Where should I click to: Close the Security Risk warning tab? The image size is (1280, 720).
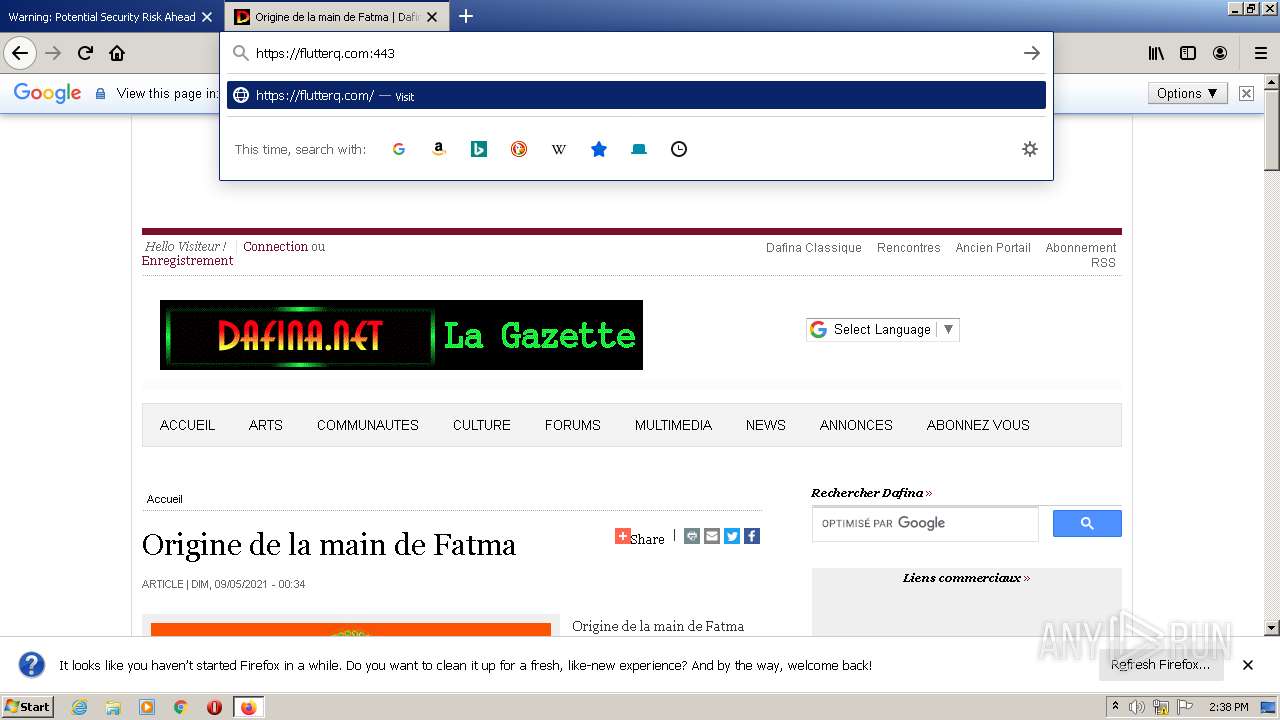[x=207, y=17]
